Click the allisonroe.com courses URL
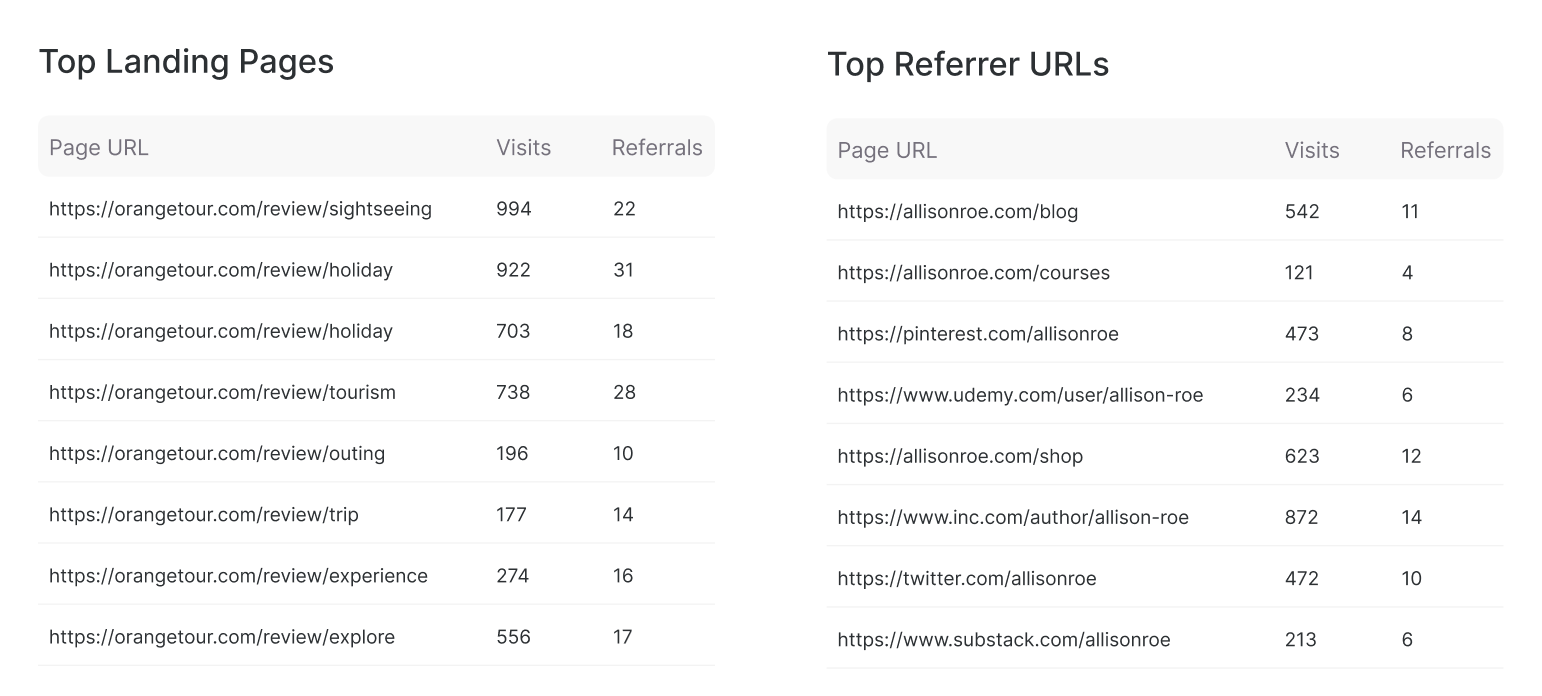The height and width of the screenshot is (696, 1542). pos(974,273)
